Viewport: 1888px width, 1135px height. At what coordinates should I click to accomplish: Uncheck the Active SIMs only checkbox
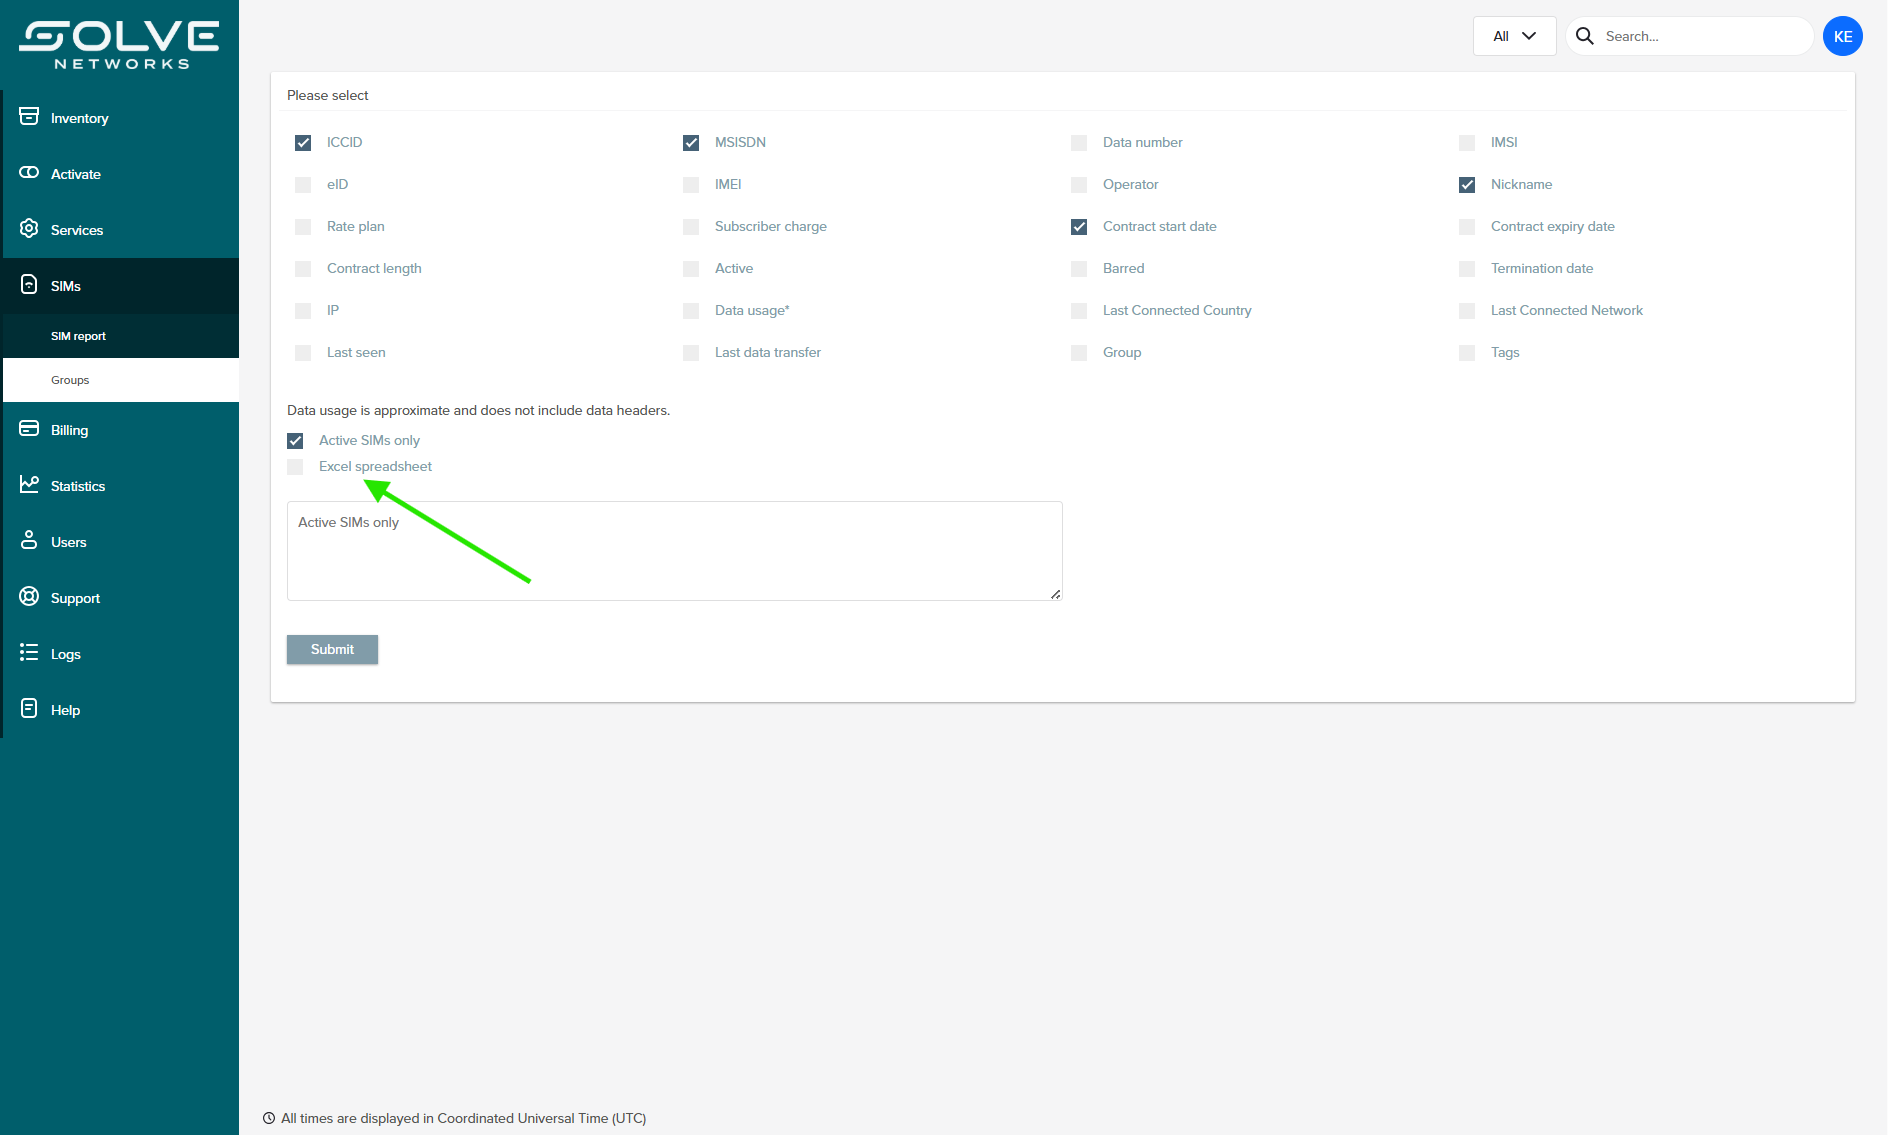point(295,441)
